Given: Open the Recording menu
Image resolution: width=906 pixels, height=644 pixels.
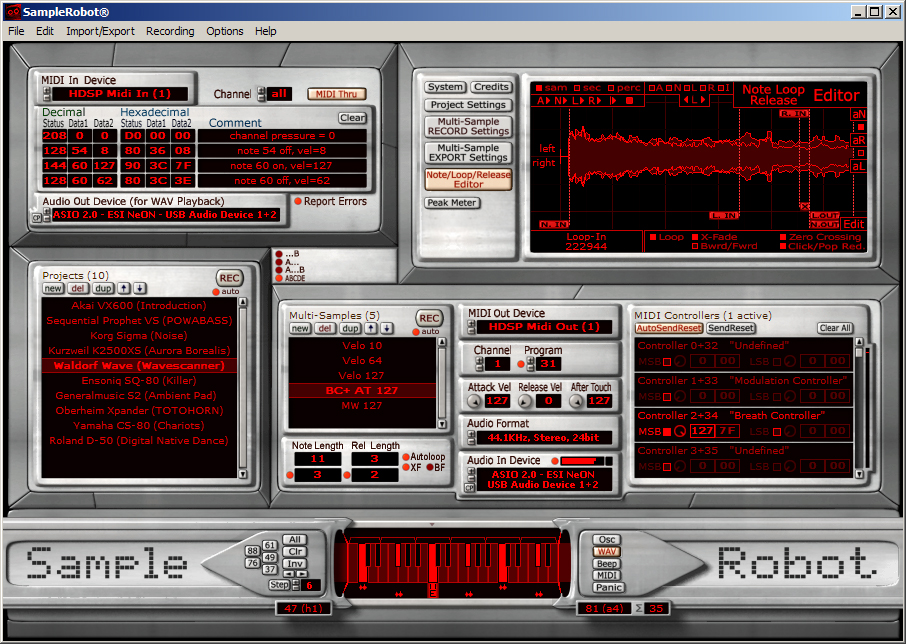Looking at the screenshot, I should point(170,31).
